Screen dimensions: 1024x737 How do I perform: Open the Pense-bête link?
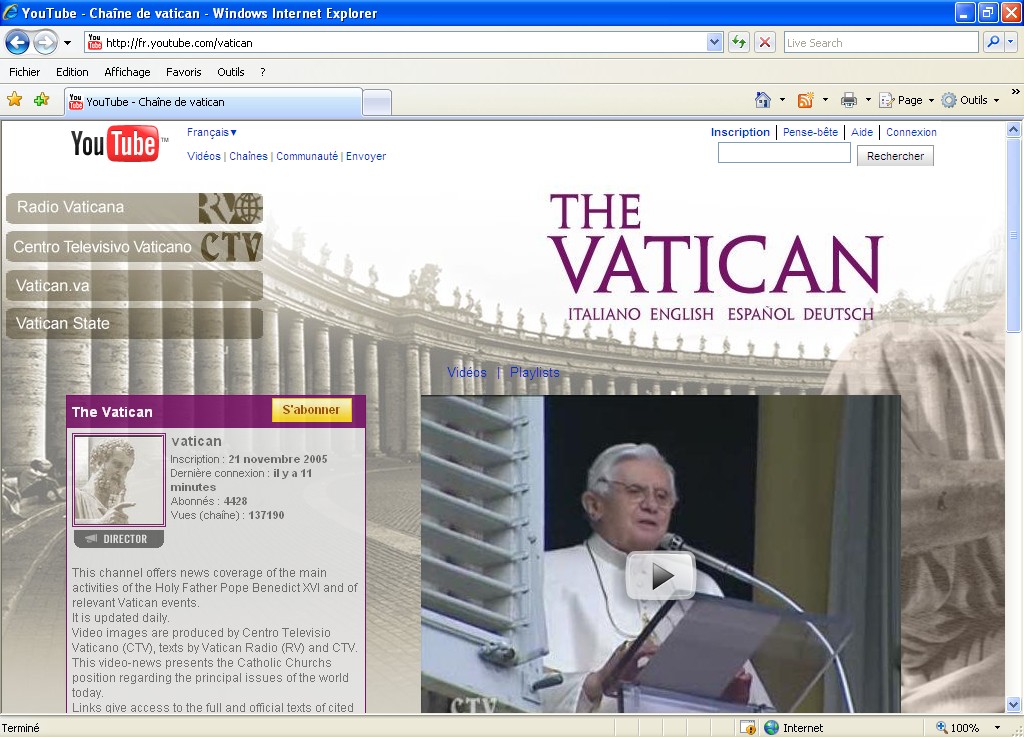pyautogui.click(x=810, y=132)
